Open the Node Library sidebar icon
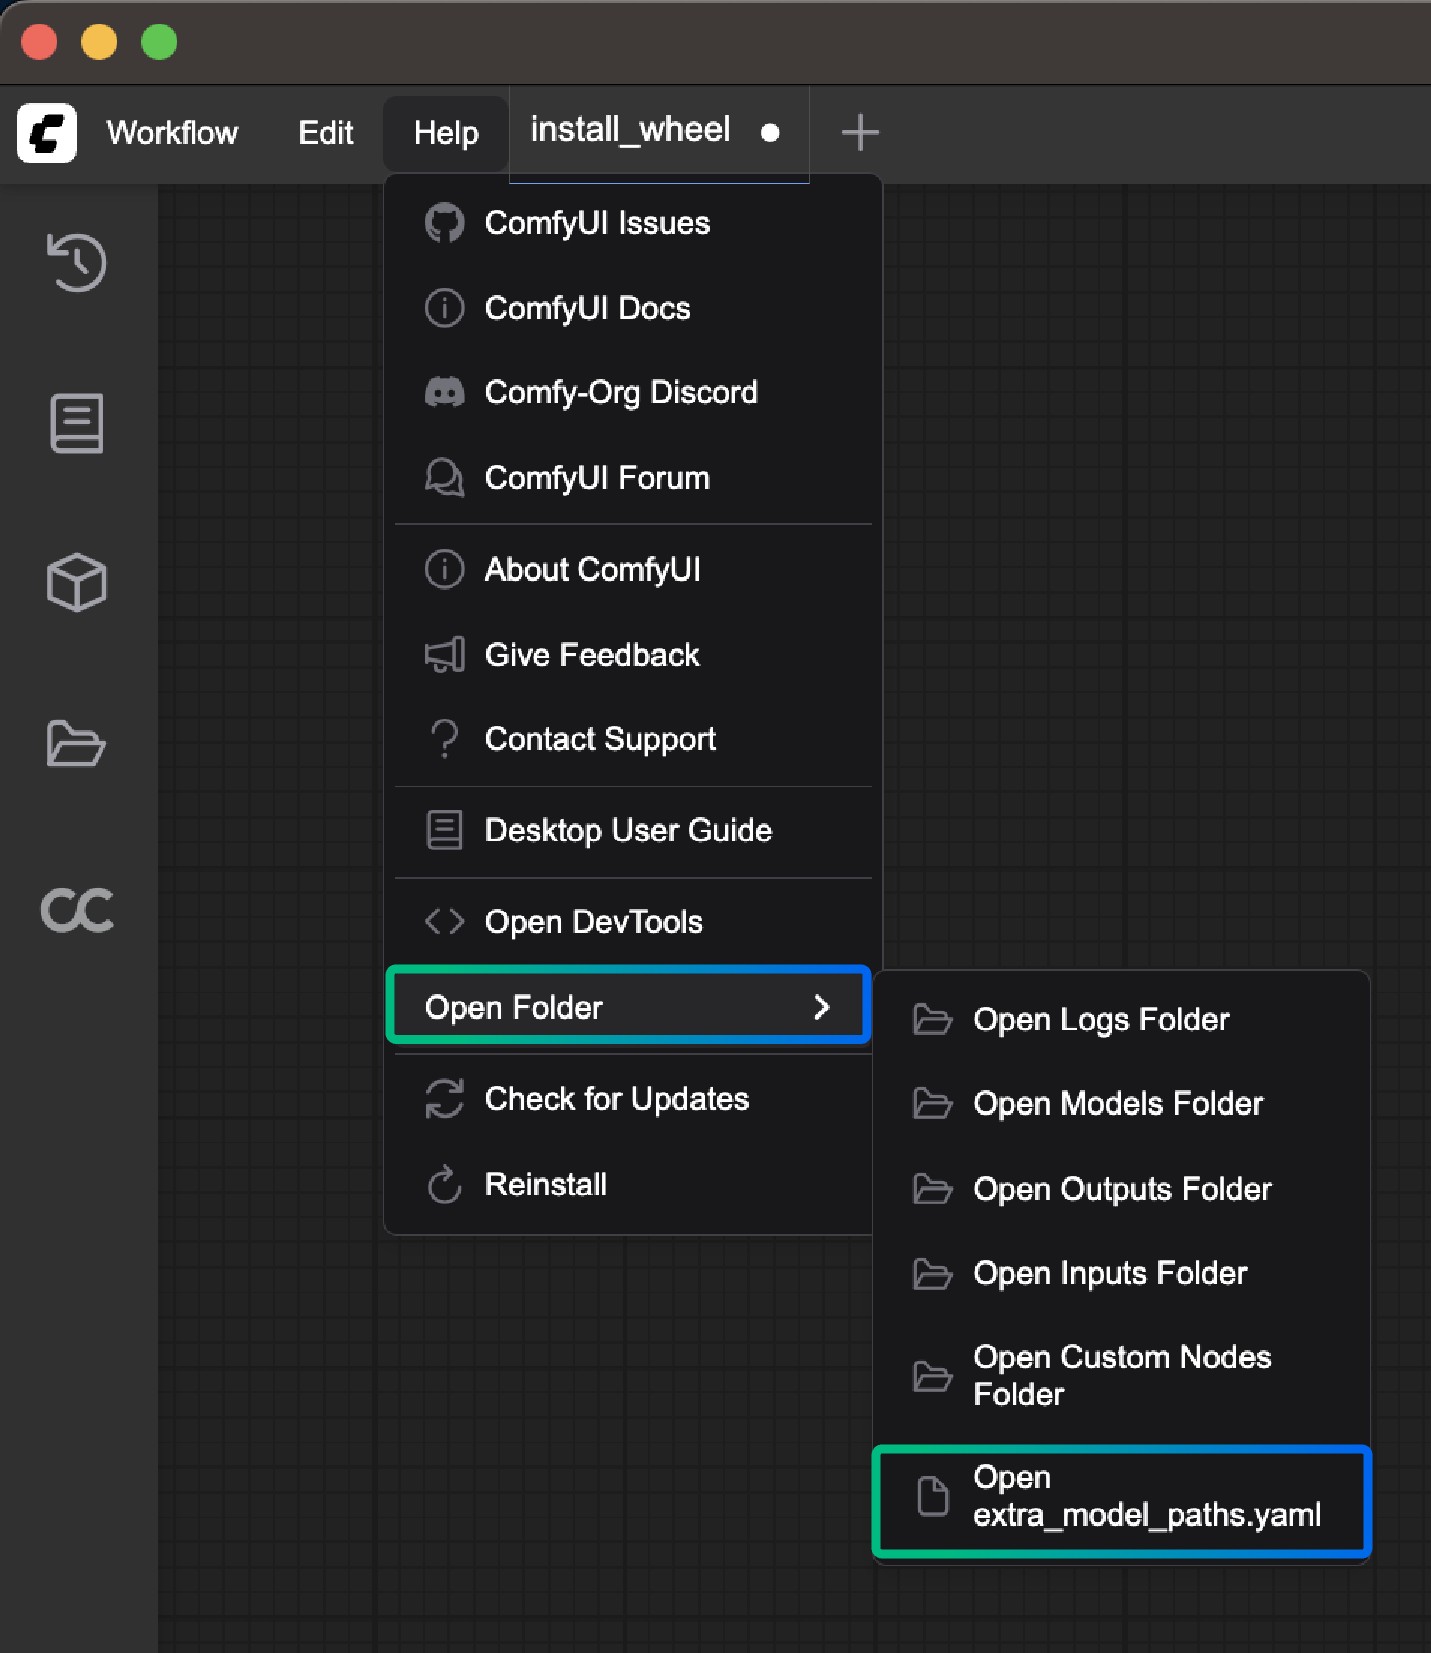This screenshot has width=1431, height=1653. (77, 423)
